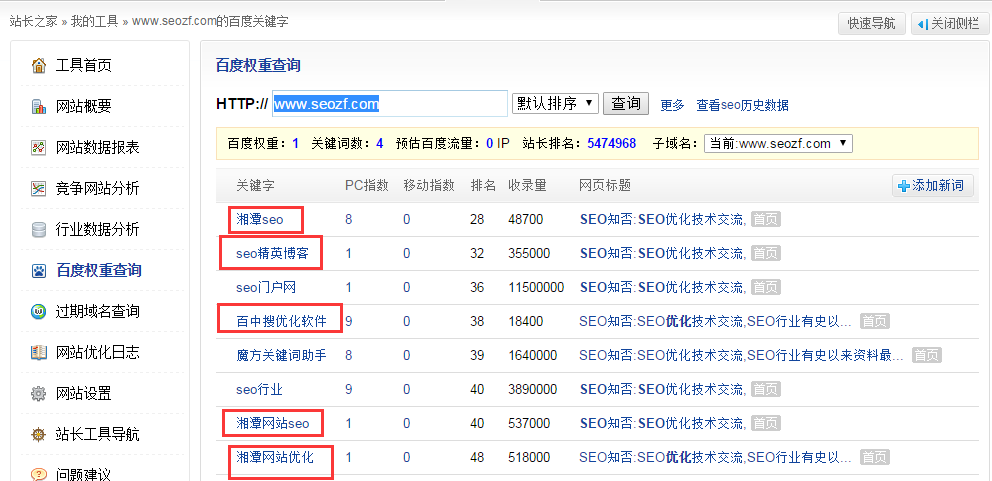Click page title in 湘潭网站seo row
The image size is (992, 481).
click(663, 423)
